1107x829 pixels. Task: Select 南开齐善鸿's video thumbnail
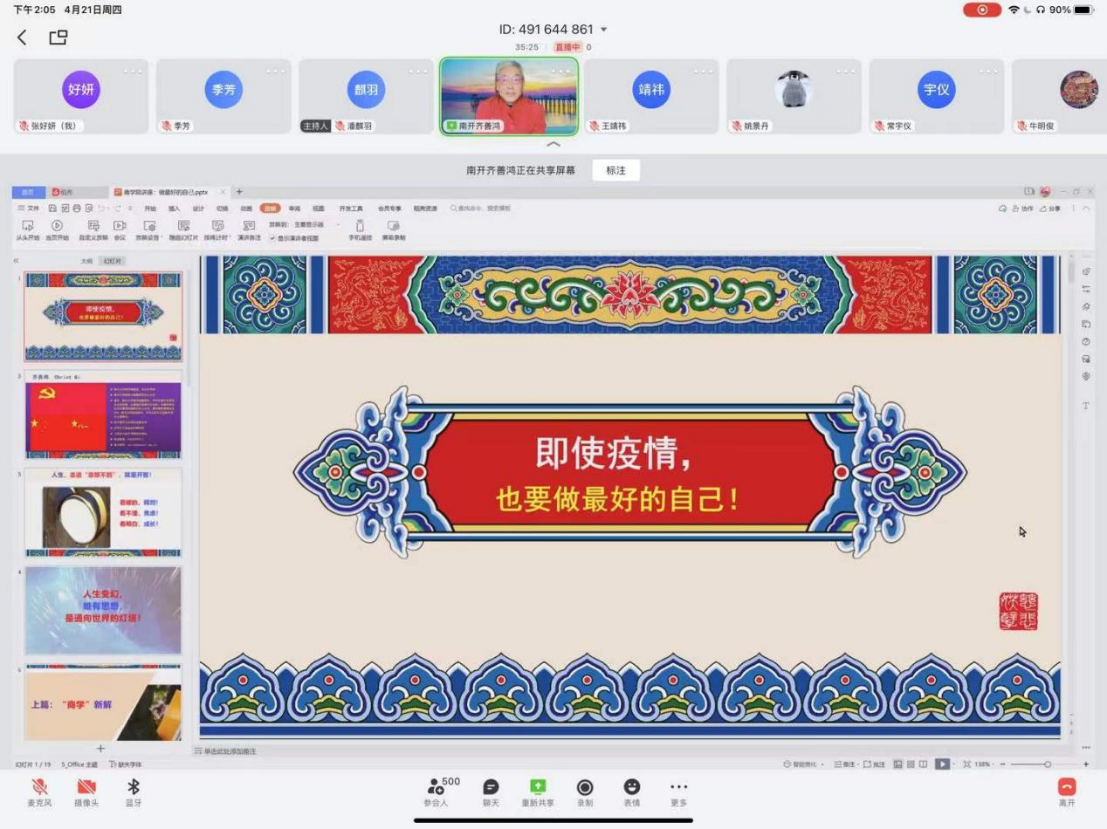pyautogui.click(x=509, y=96)
